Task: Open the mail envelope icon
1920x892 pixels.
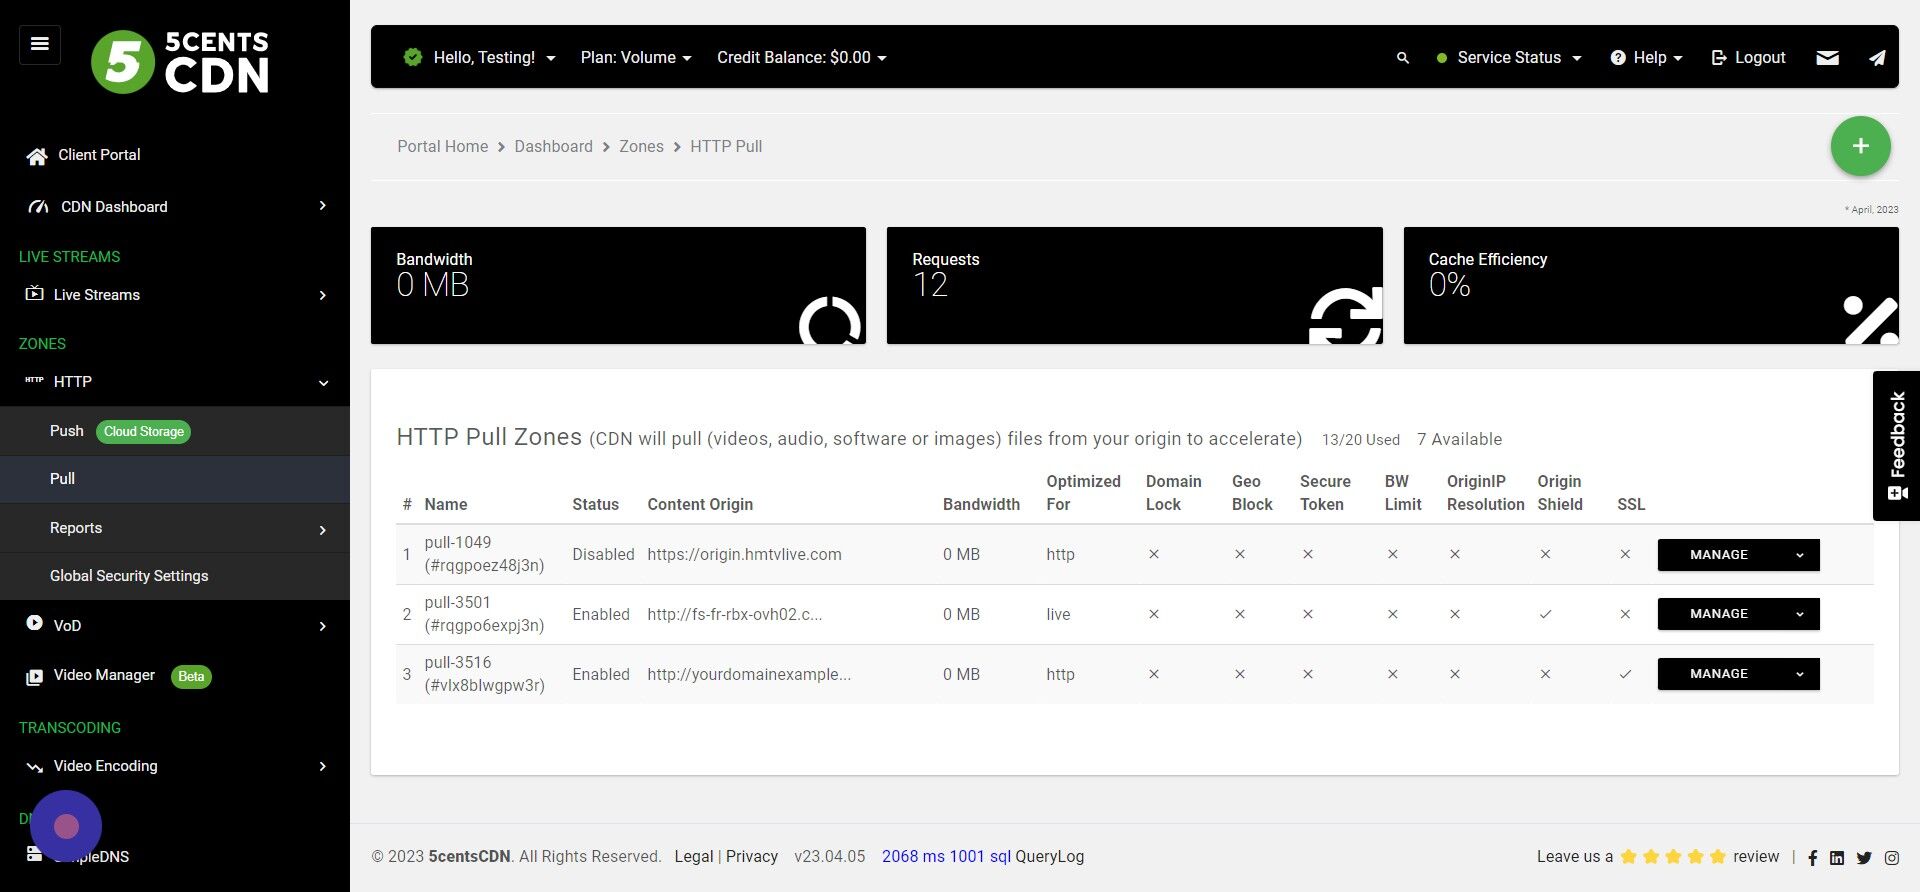Action: [1827, 58]
